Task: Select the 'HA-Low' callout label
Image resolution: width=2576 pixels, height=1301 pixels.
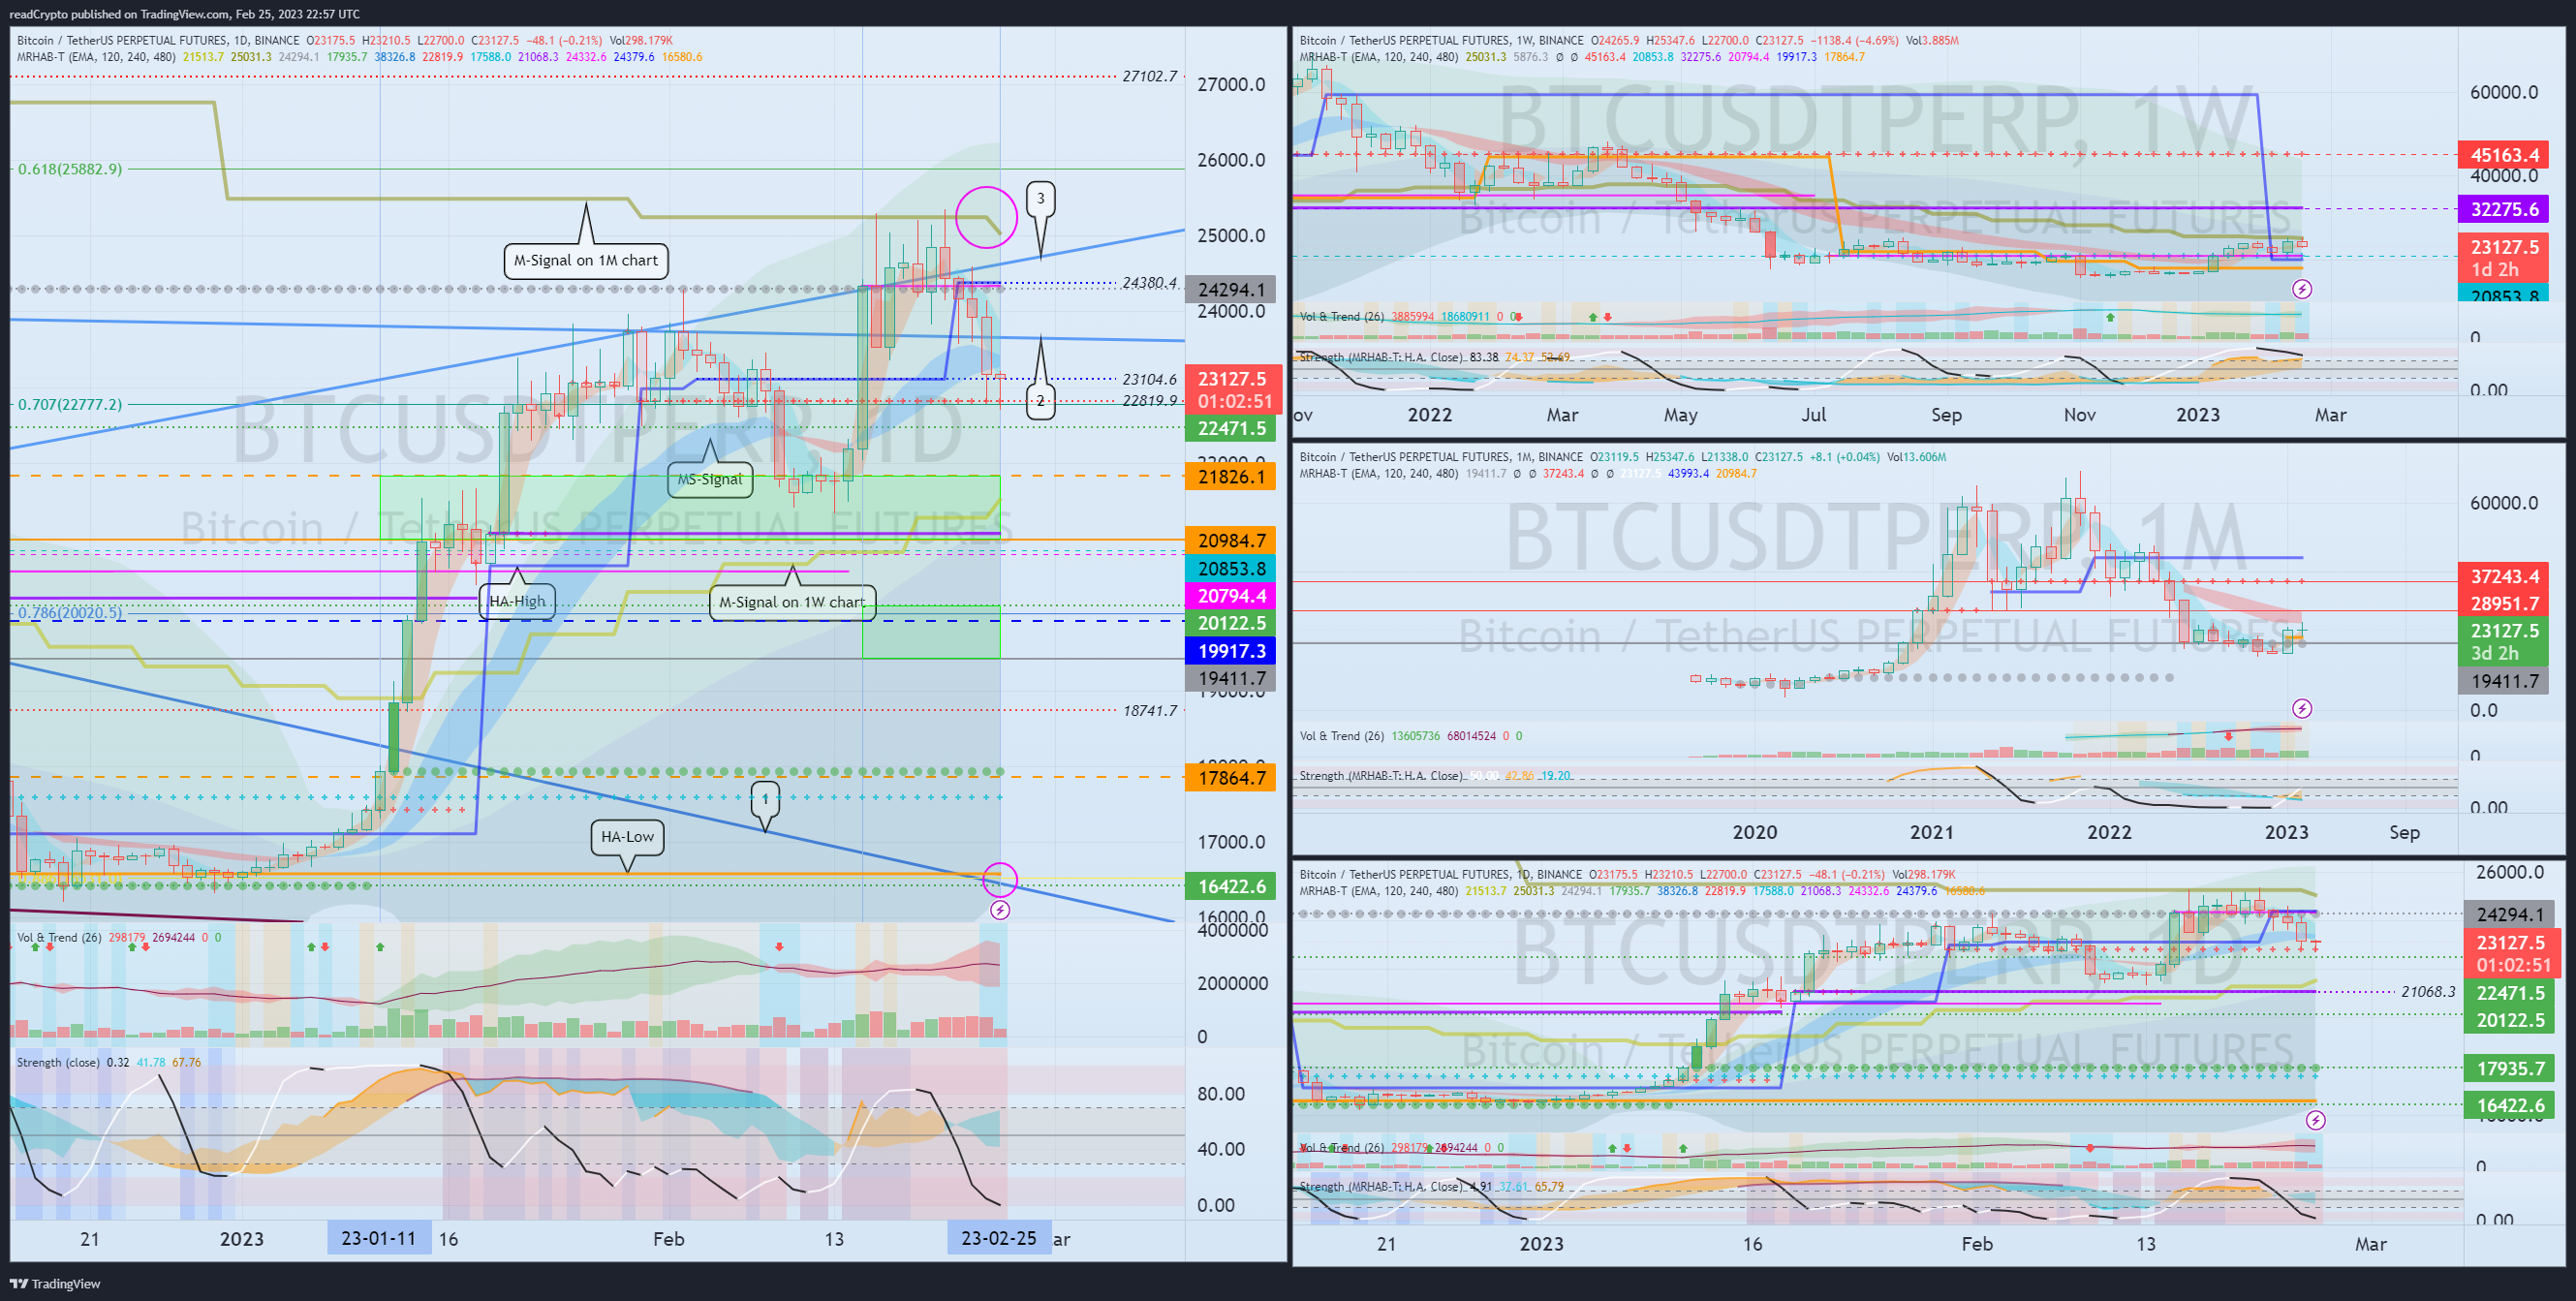Action: [627, 837]
